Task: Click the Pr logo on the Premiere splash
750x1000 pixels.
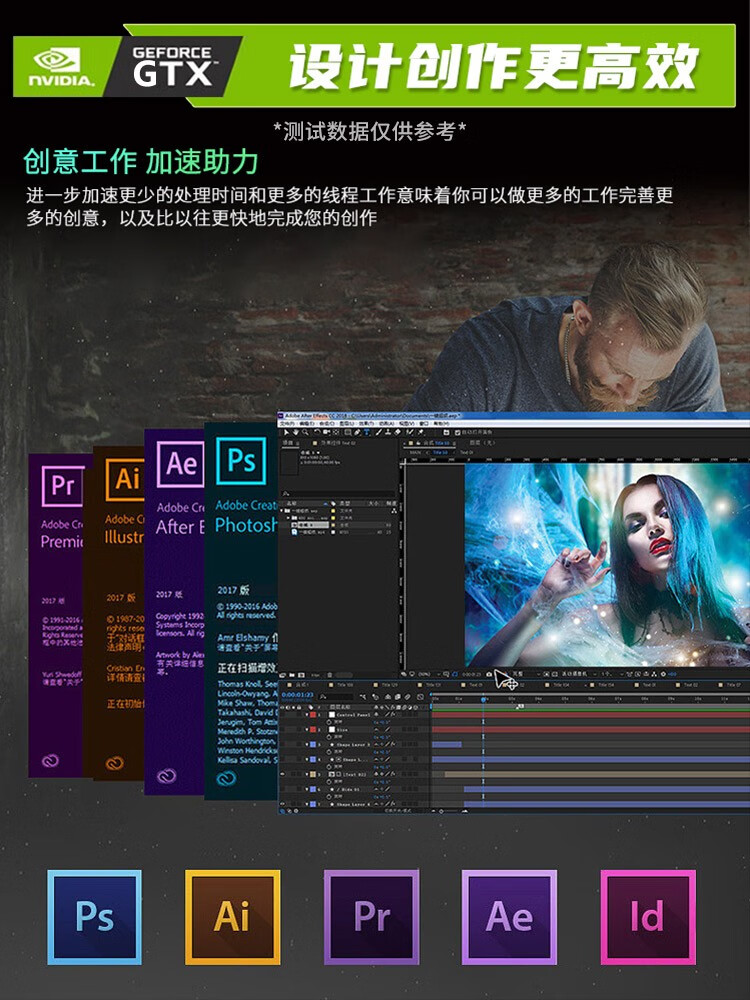Action: [62, 486]
